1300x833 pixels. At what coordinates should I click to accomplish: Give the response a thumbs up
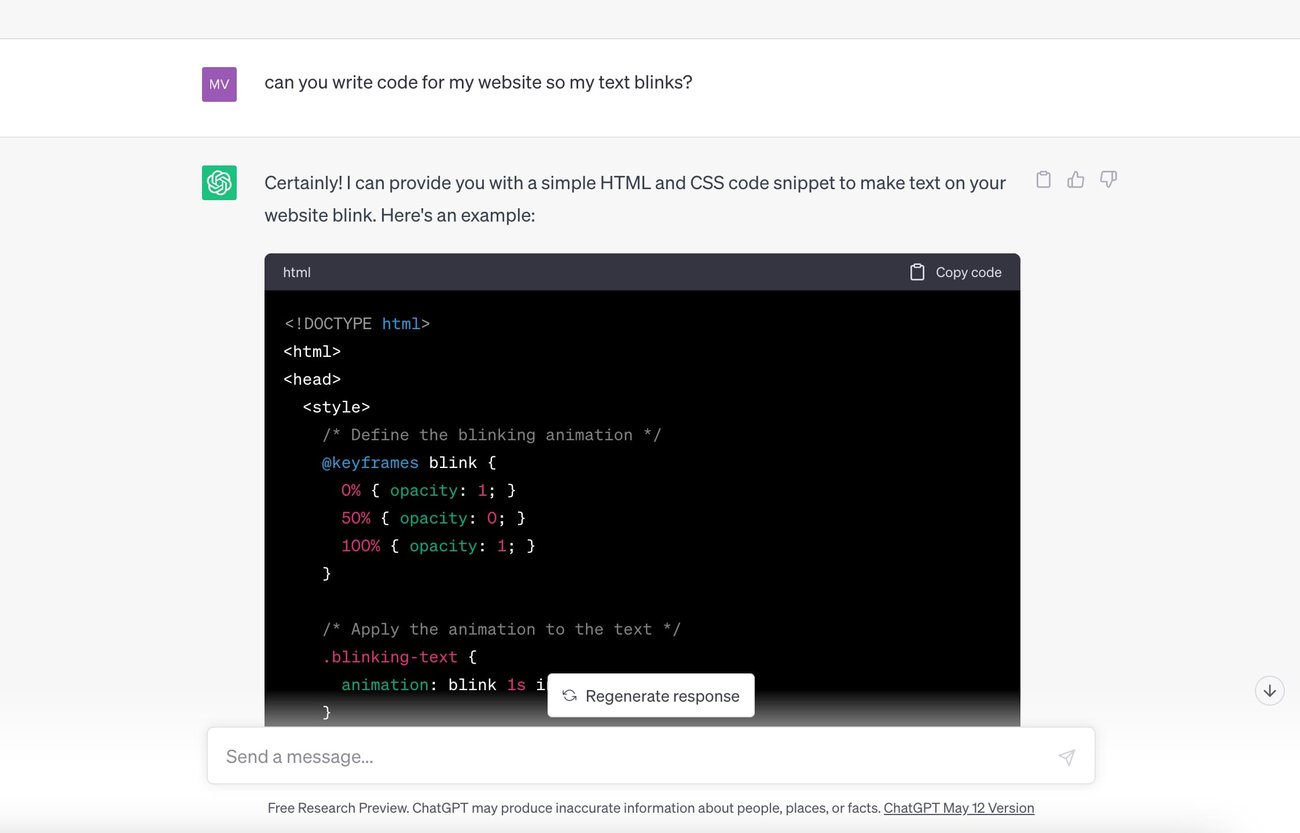[x=1075, y=179]
